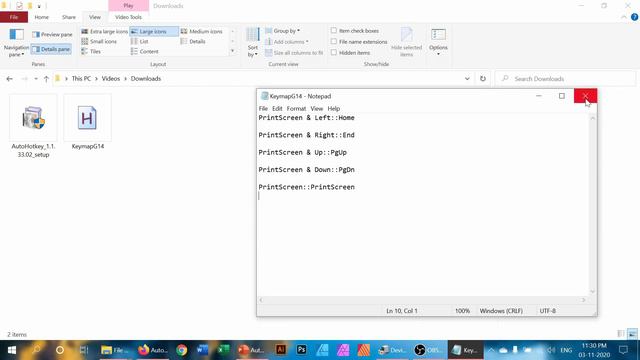Open Task View on taskbar
This screenshot has width=640, height=360.
pyautogui.click(x=84, y=350)
